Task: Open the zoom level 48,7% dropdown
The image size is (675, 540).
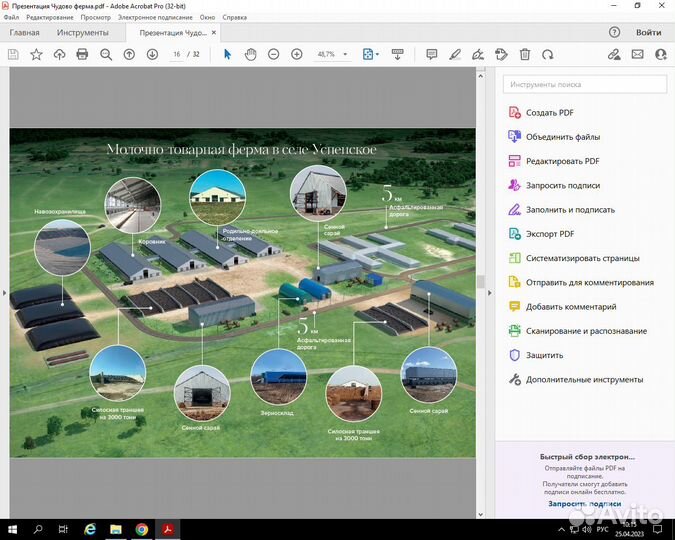Action: [x=346, y=54]
